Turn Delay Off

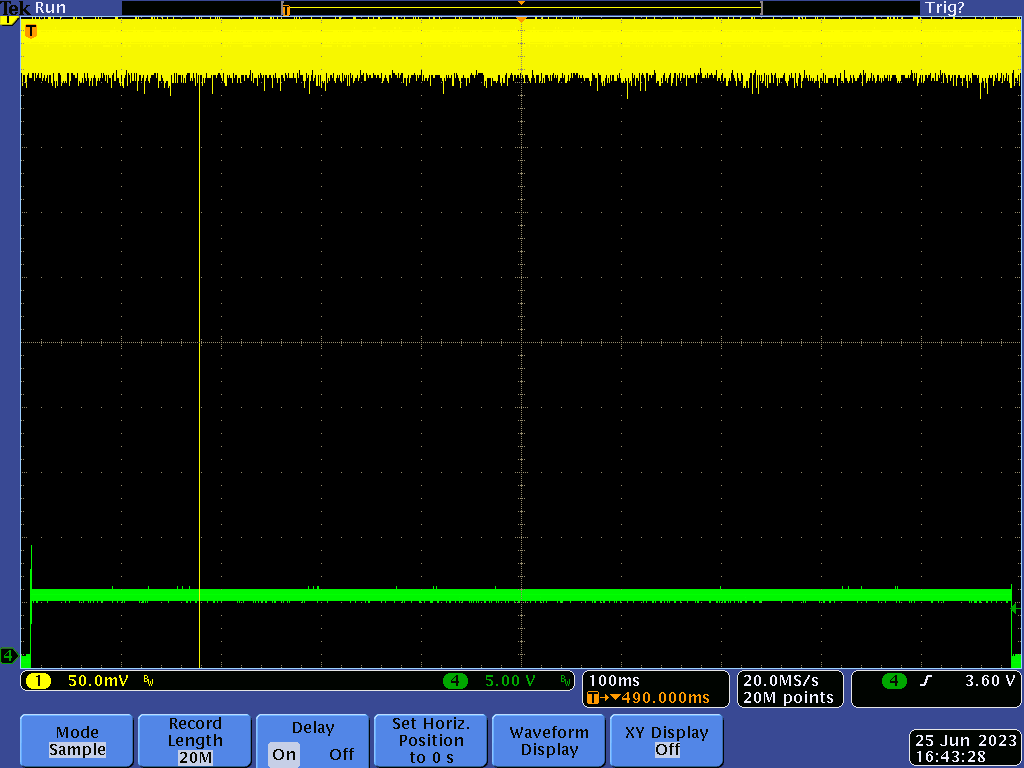[341, 754]
